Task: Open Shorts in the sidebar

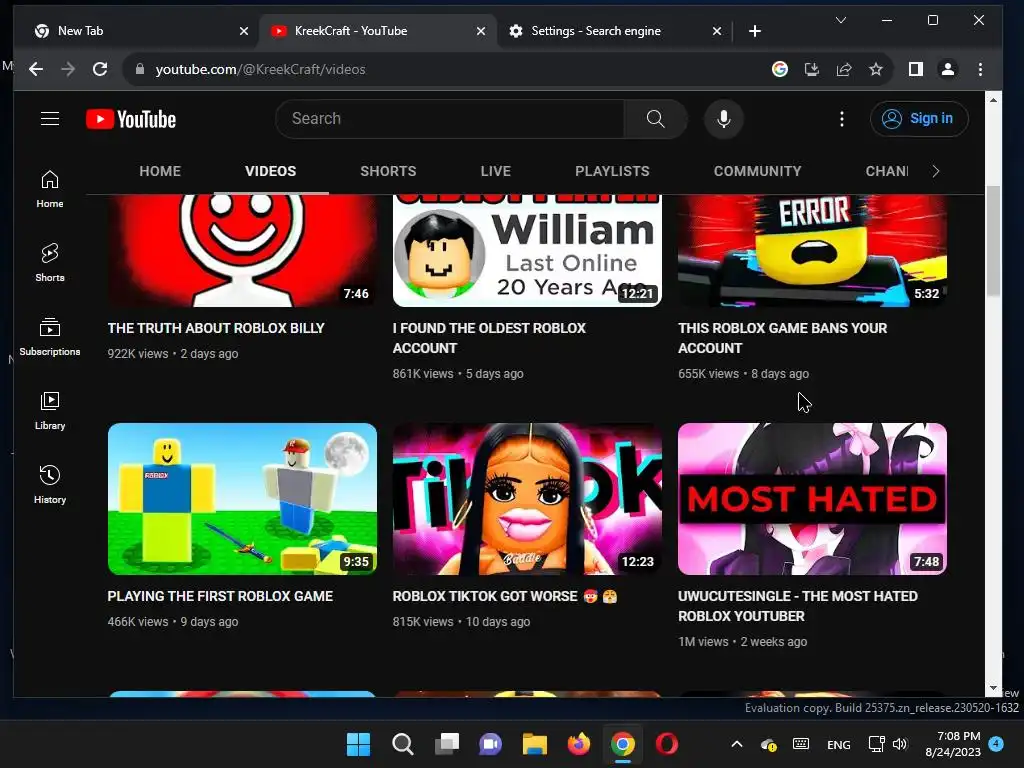Action: pyautogui.click(x=50, y=263)
